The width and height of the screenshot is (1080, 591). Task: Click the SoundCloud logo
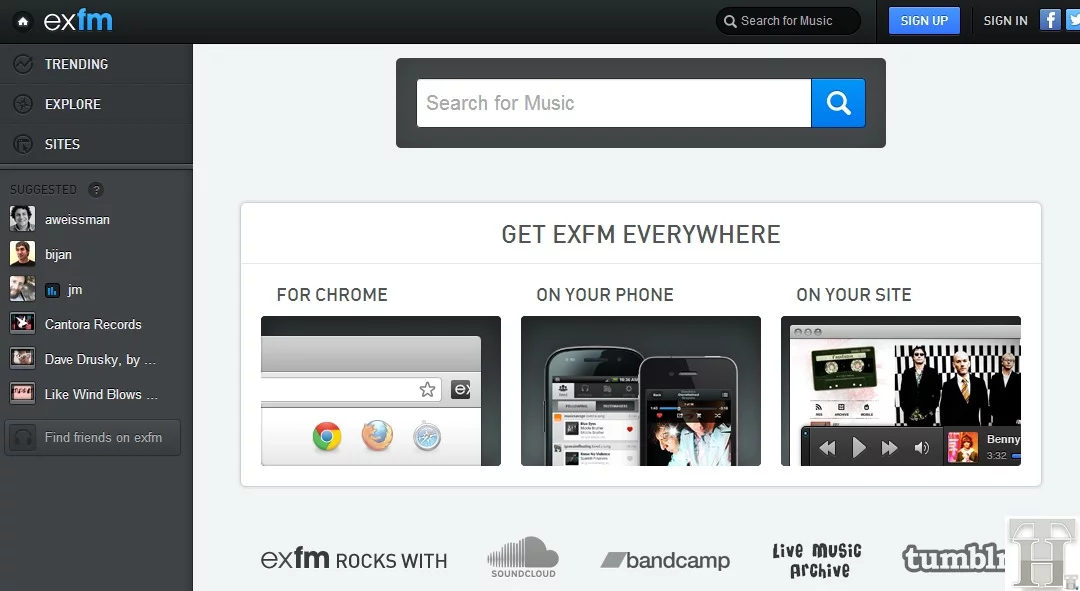tap(523, 557)
